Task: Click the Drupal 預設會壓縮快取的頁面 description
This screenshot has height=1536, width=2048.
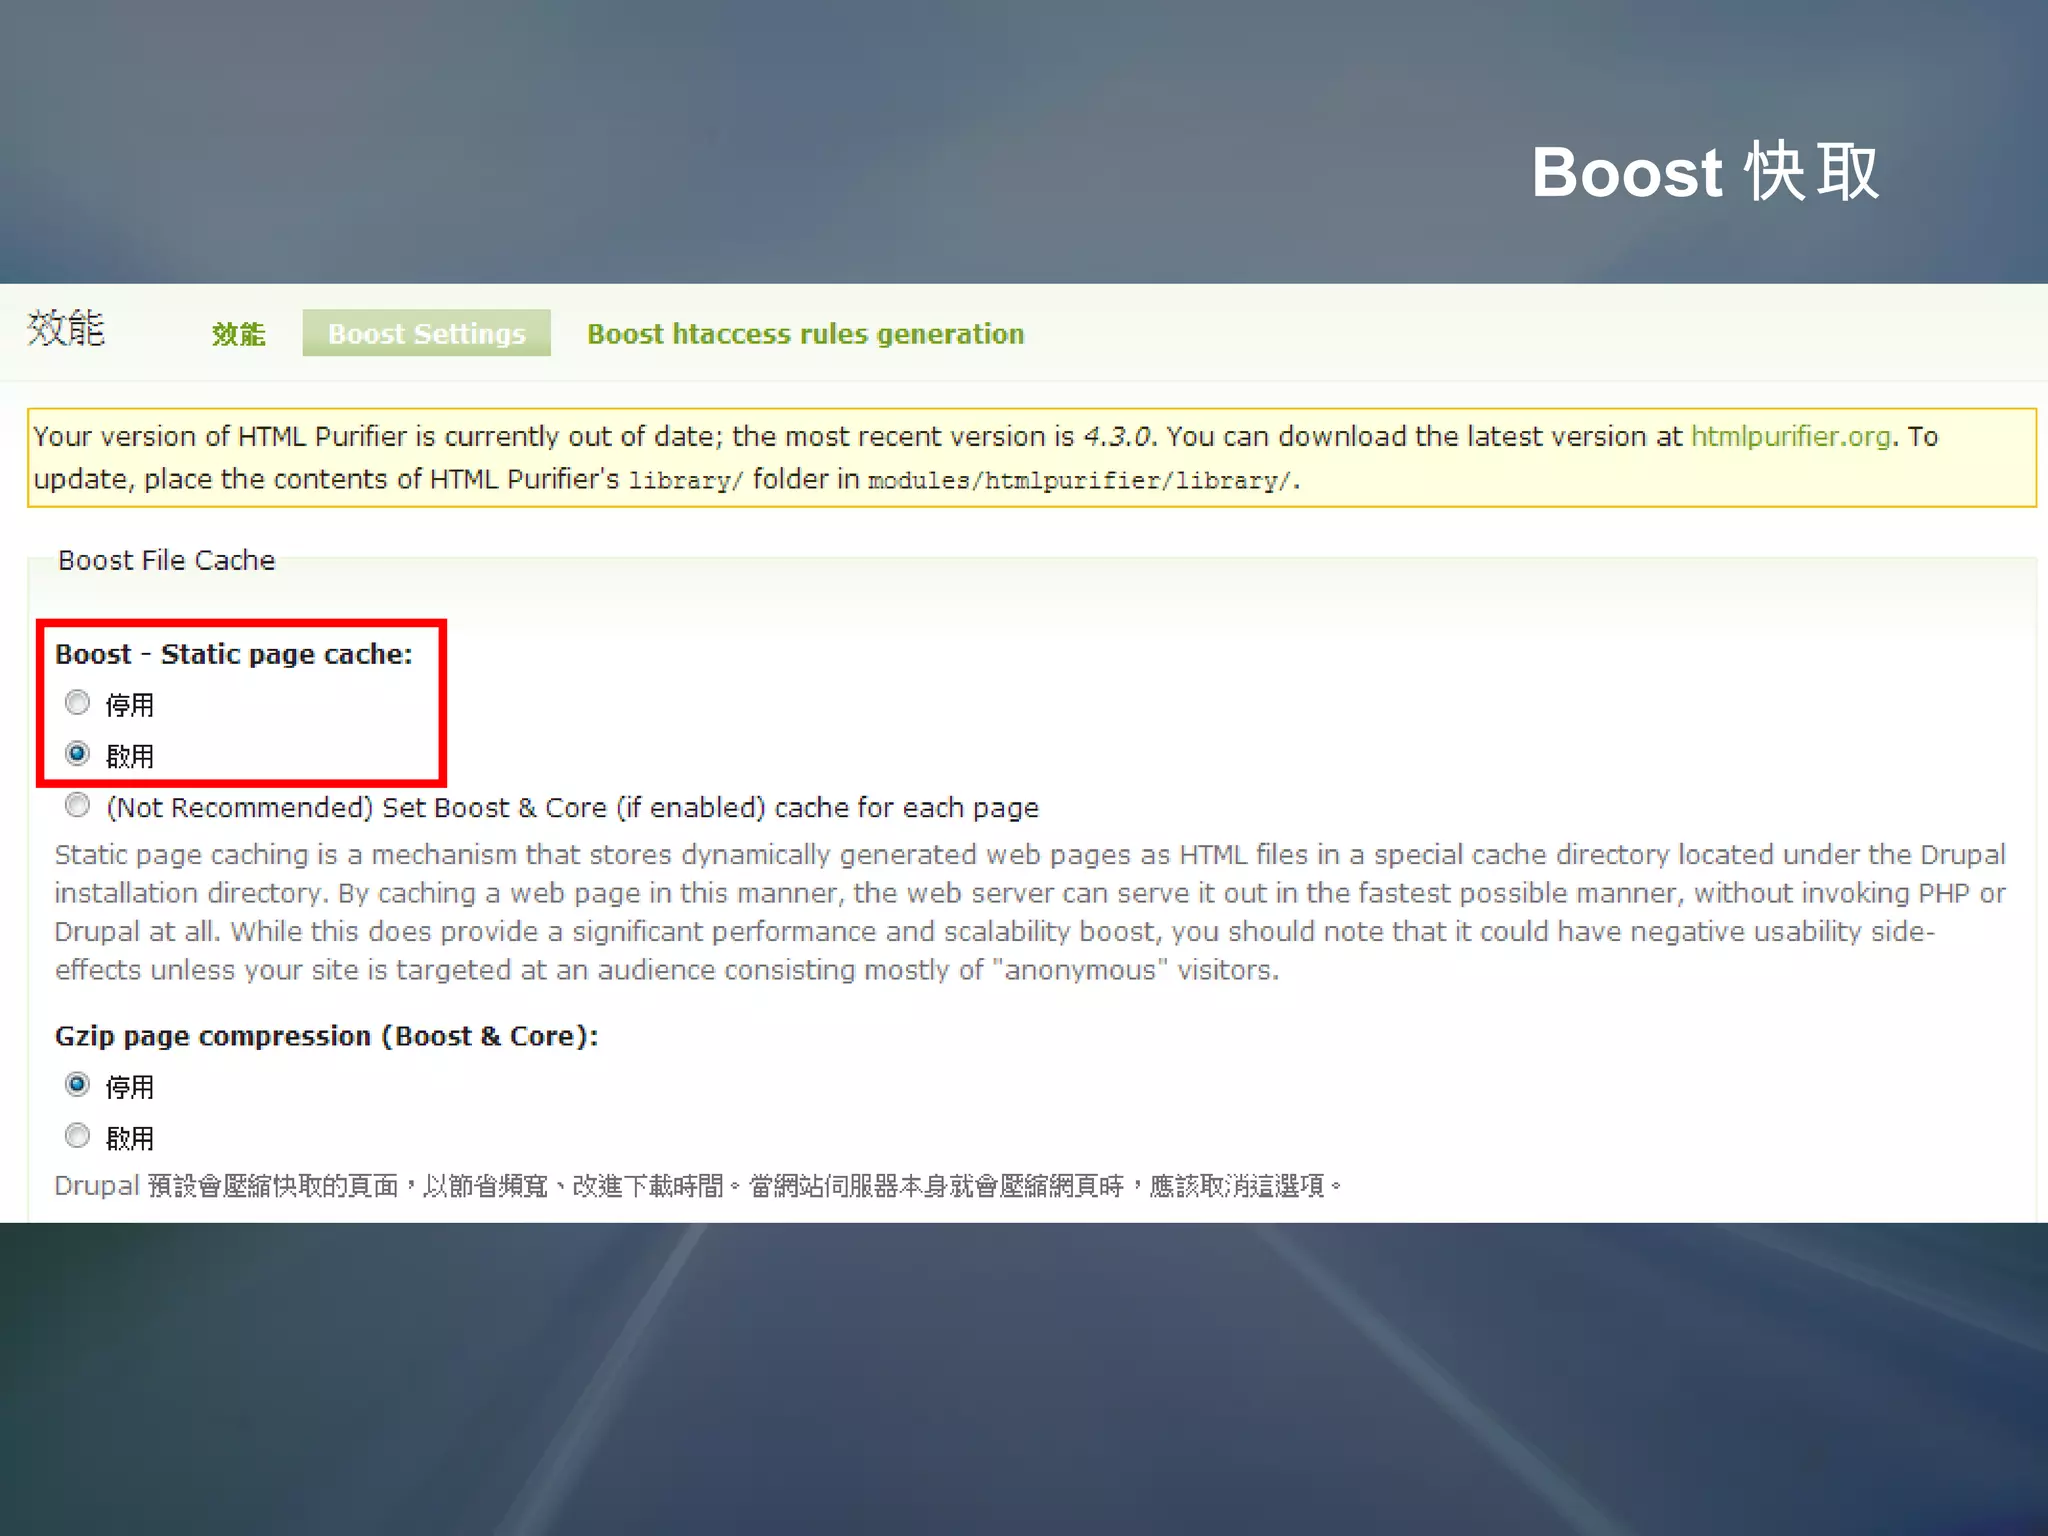Action: tap(698, 1186)
